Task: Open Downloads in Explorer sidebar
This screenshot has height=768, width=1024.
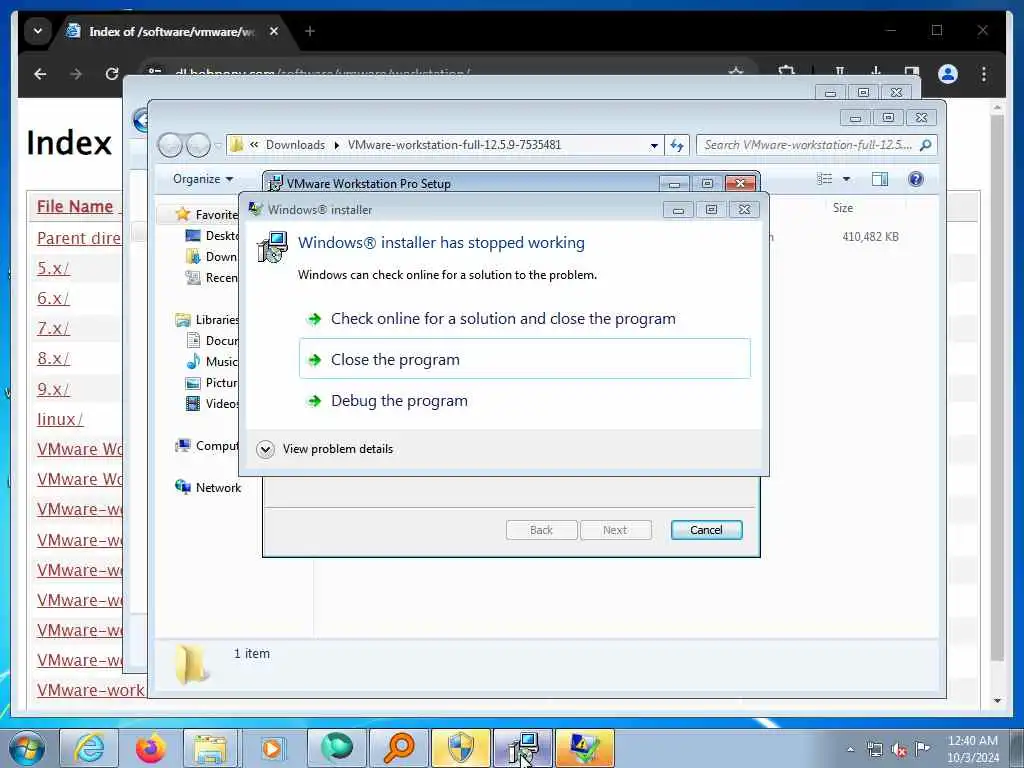Action: coord(212,257)
